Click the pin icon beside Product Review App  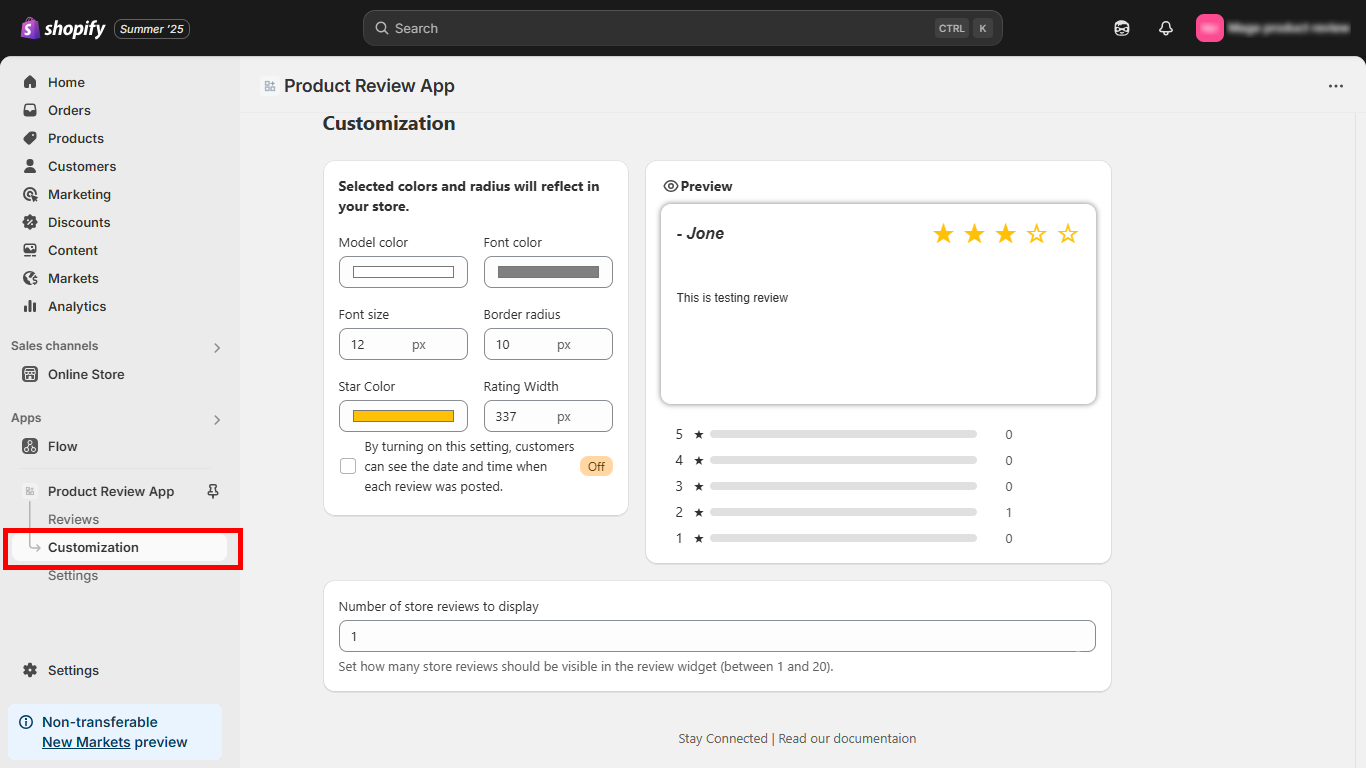pyautogui.click(x=212, y=491)
